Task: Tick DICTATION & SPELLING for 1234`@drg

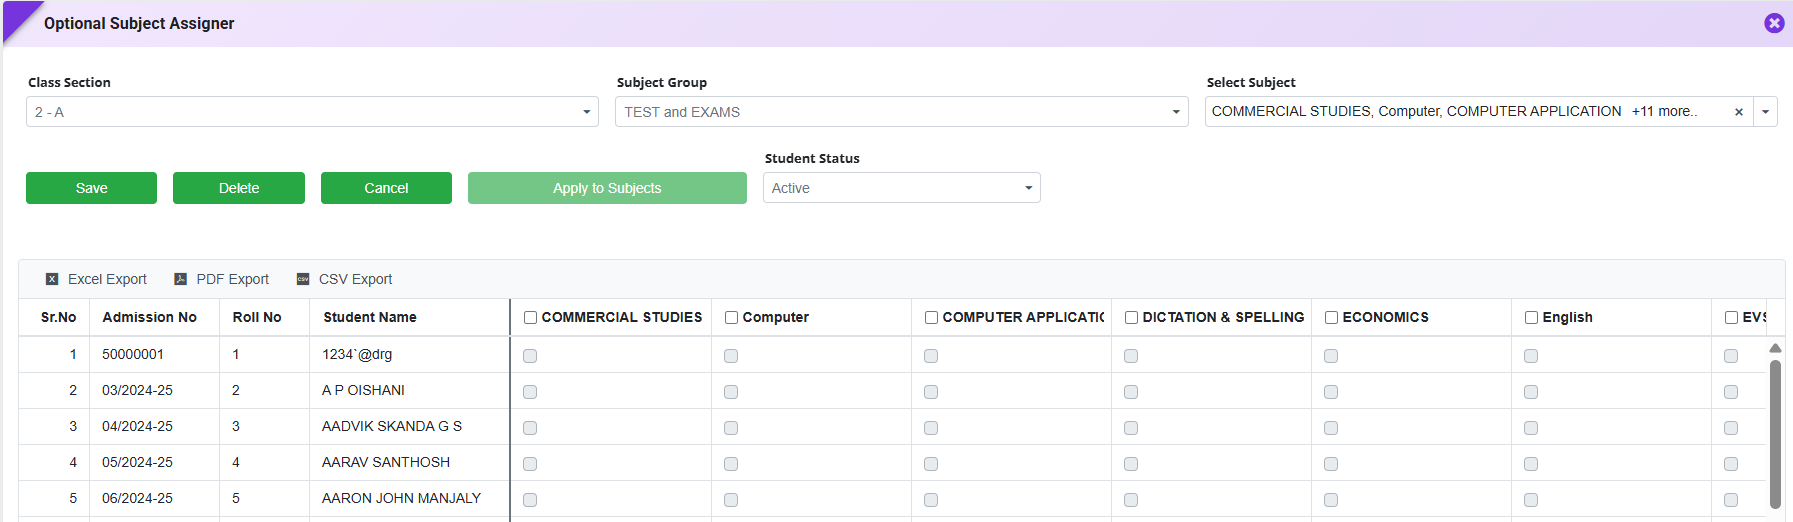Action: [x=1131, y=356]
